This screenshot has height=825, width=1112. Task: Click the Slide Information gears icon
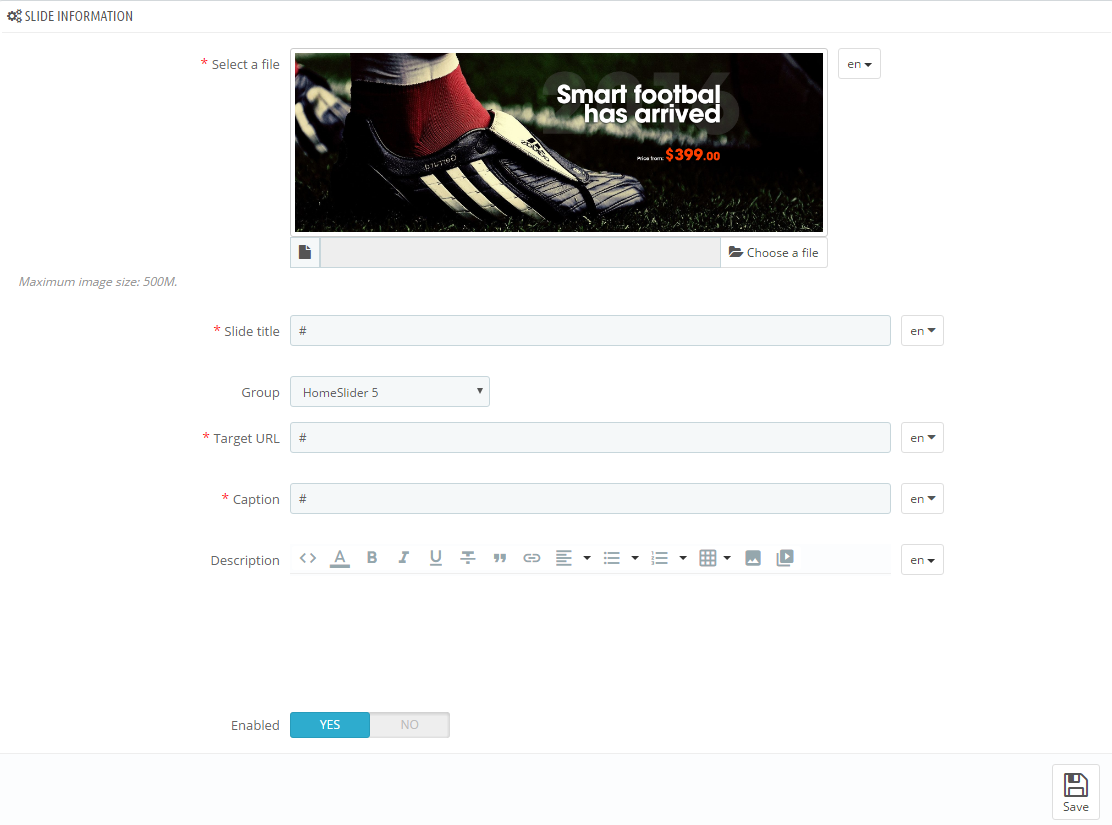pos(14,16)
